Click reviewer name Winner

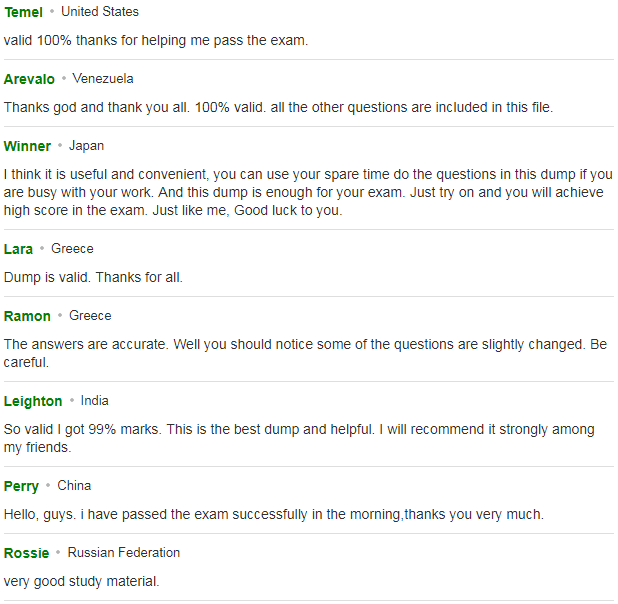27,146
